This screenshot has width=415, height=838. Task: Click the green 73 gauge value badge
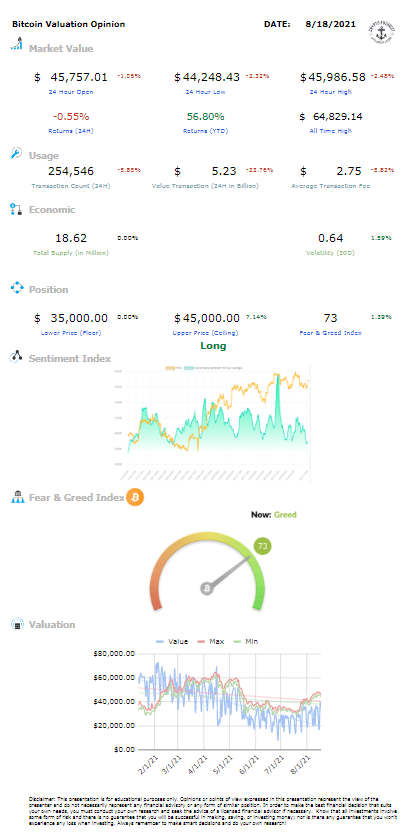pos(263,546)
